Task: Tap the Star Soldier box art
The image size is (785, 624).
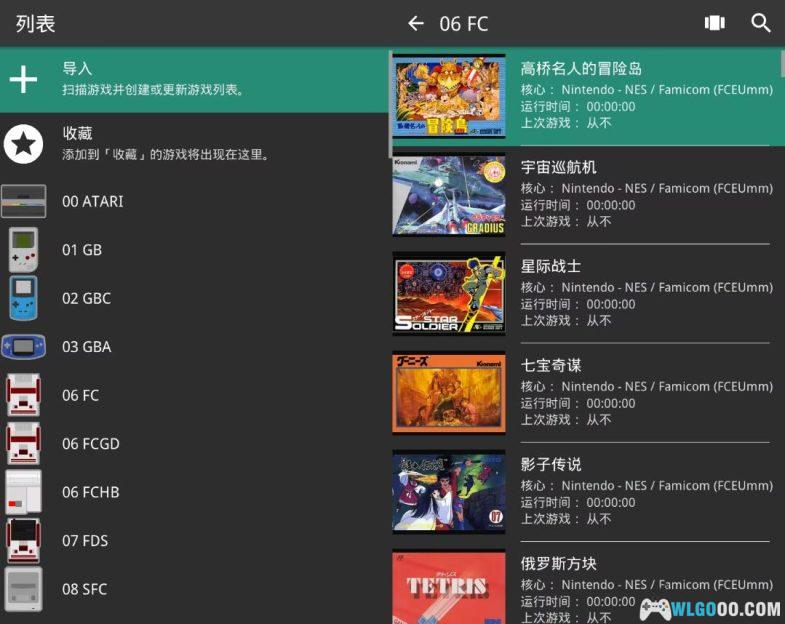Action: 449,294
